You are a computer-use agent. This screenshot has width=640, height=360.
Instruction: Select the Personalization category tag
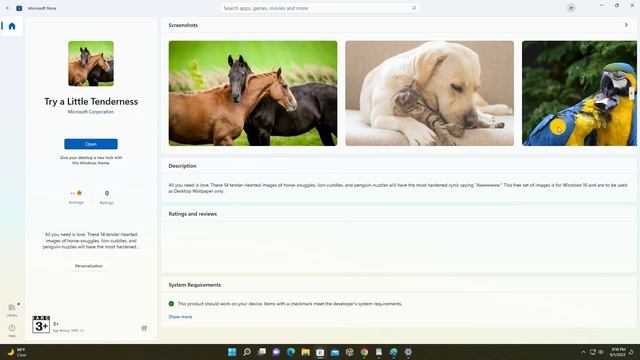[x=89, y=266]
